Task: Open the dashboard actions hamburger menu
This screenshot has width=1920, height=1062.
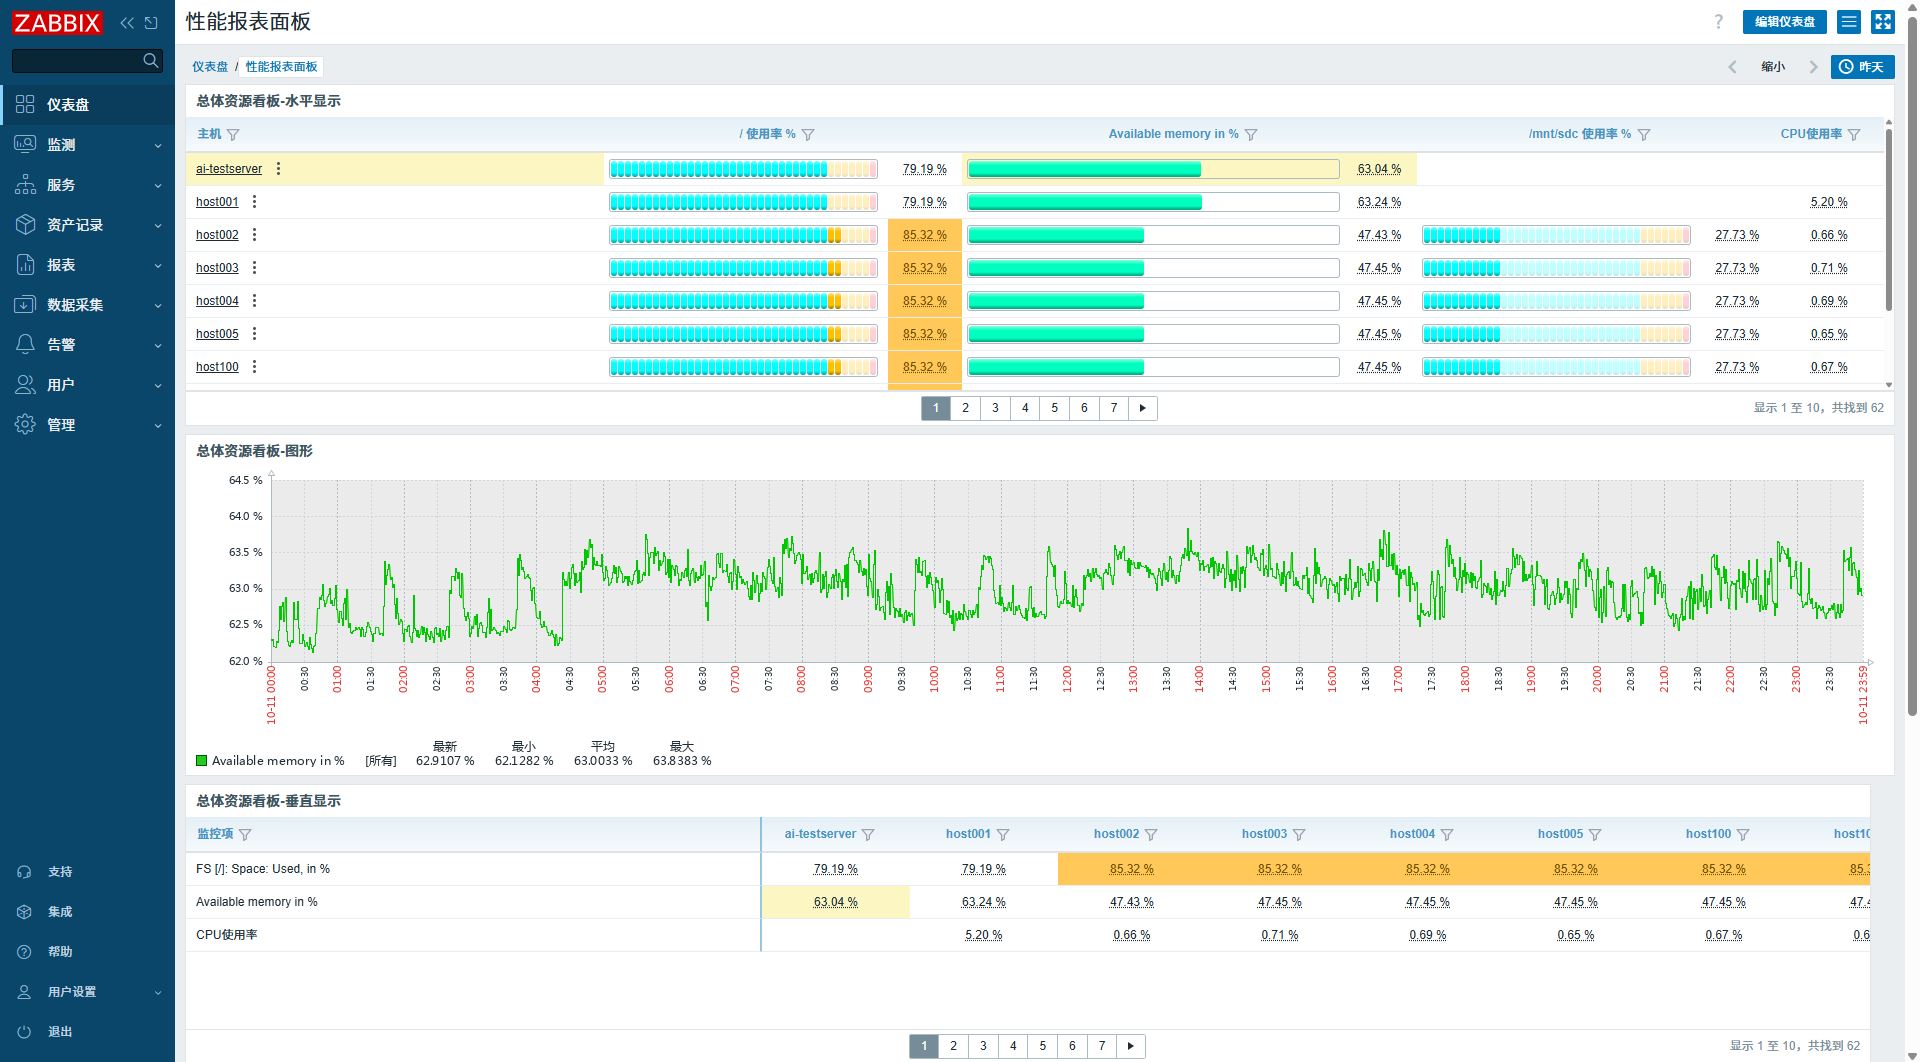Action: tap(1849, 22)
